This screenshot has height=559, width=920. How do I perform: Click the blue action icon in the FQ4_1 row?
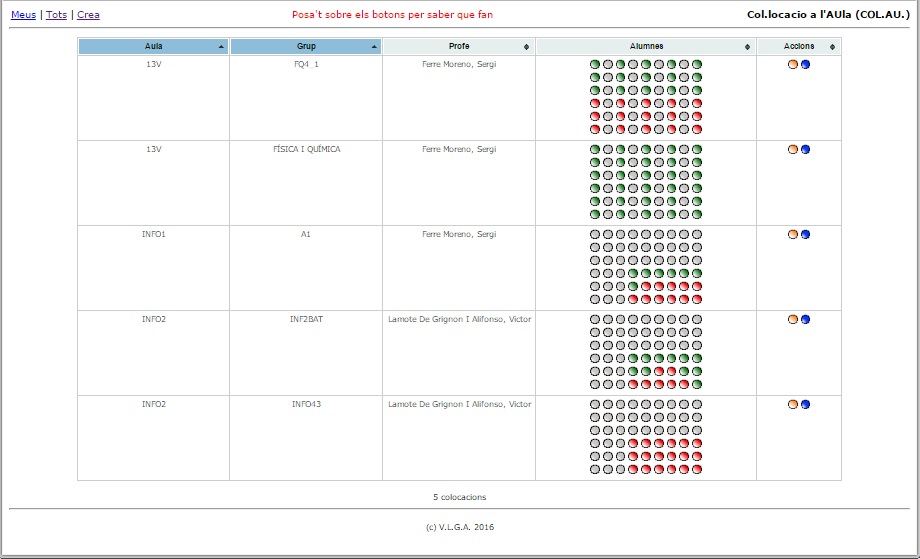(x=806, y=65)
